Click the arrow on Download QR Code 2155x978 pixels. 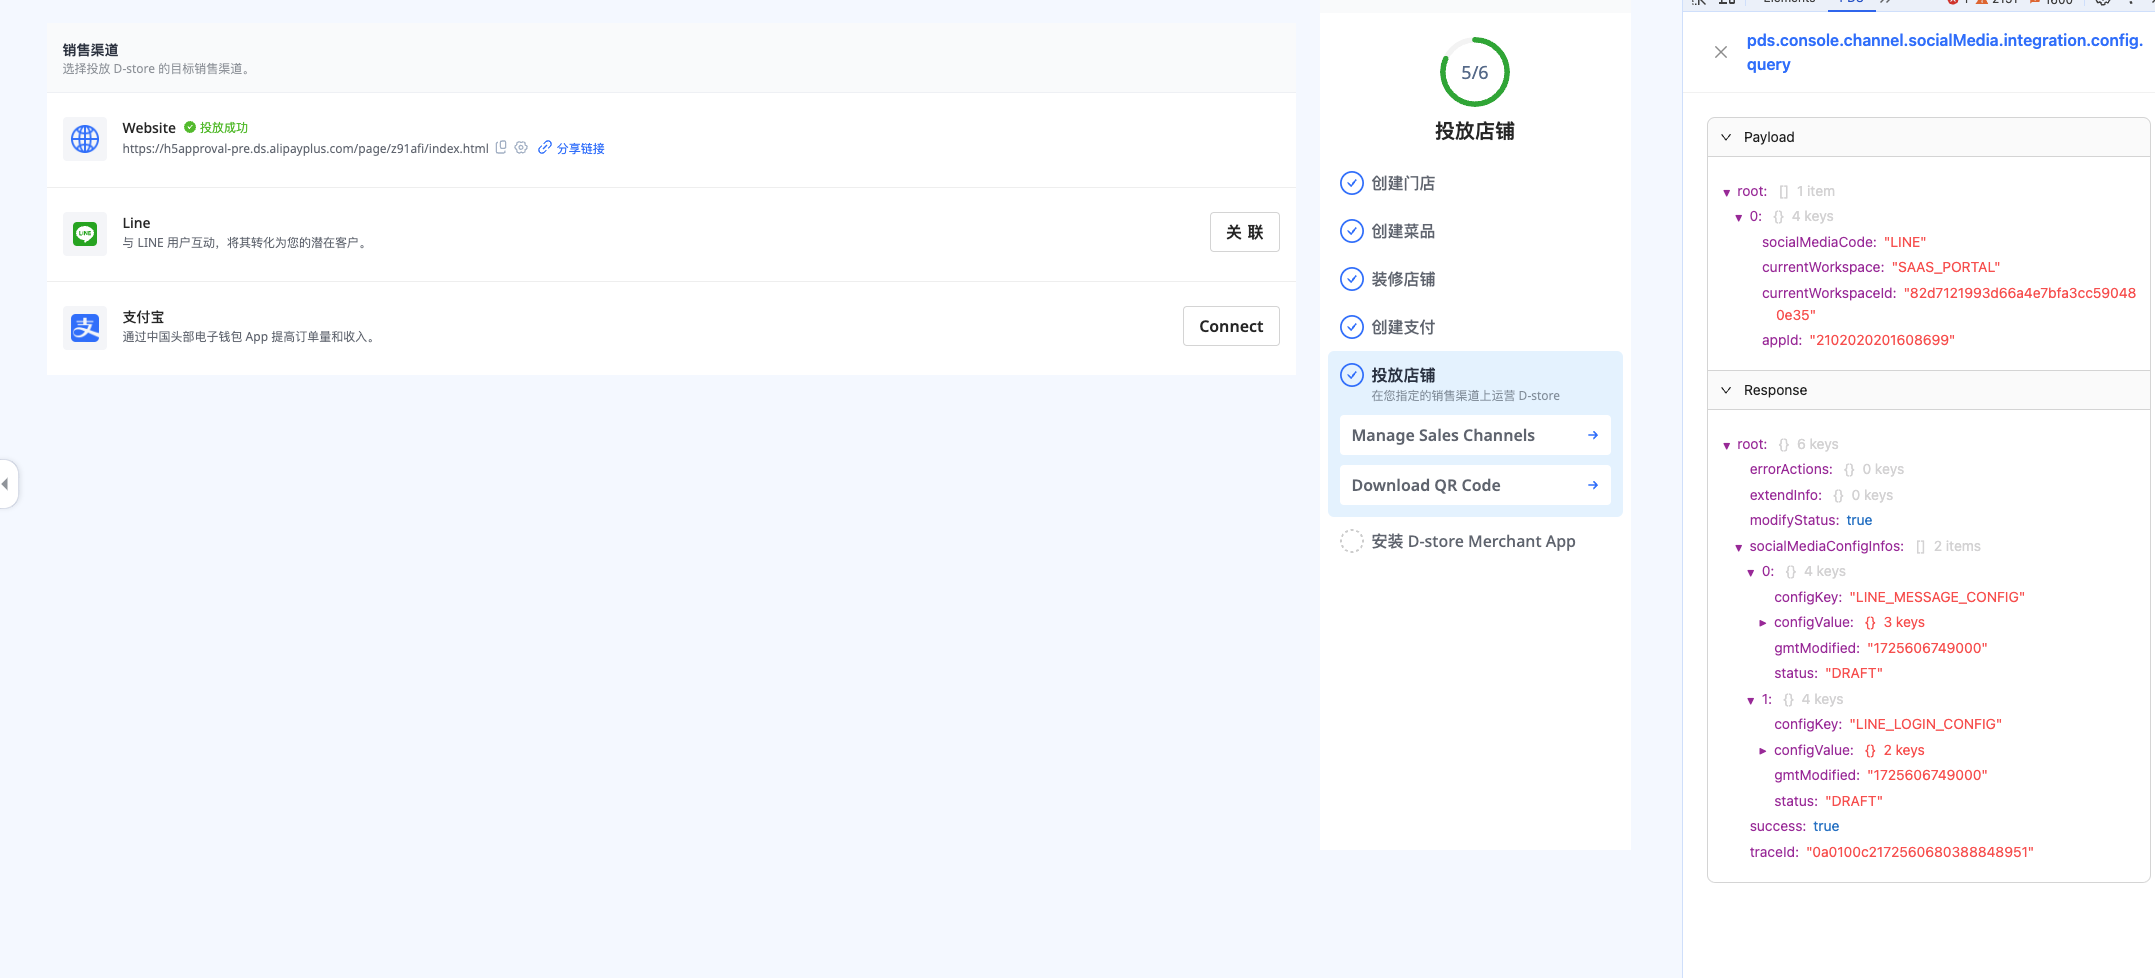[1593, 485]
